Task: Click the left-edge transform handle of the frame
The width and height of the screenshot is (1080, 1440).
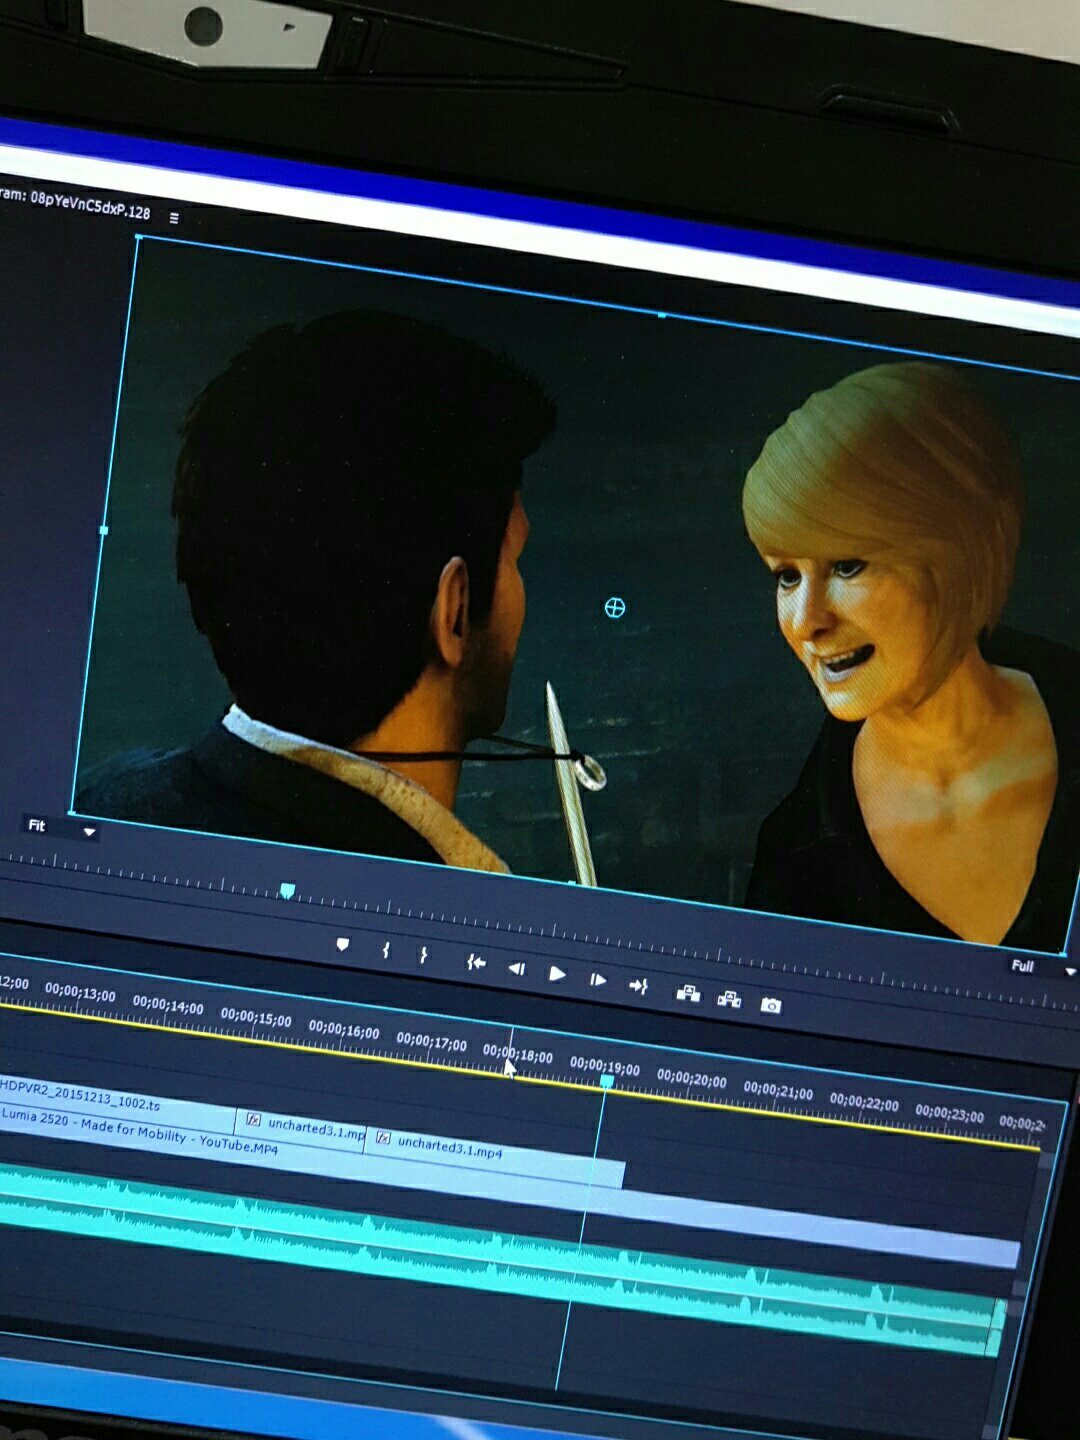Action: click(104, 530)
